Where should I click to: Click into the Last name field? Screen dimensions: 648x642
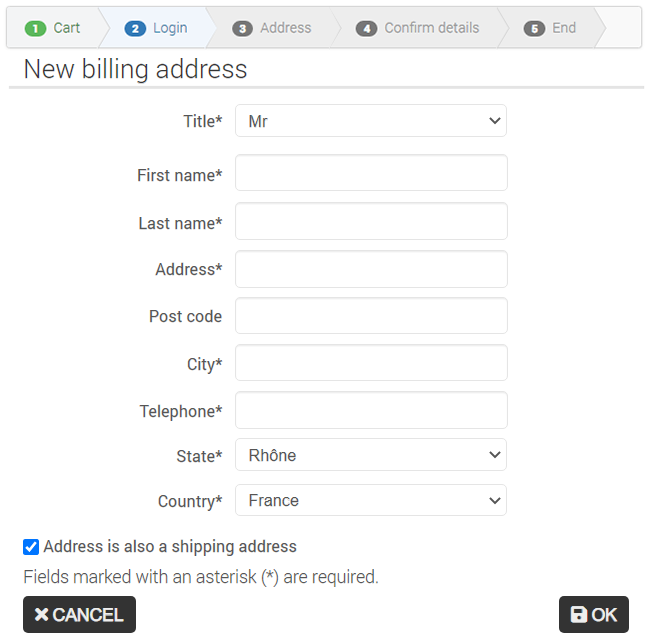(x=371, y=221)
